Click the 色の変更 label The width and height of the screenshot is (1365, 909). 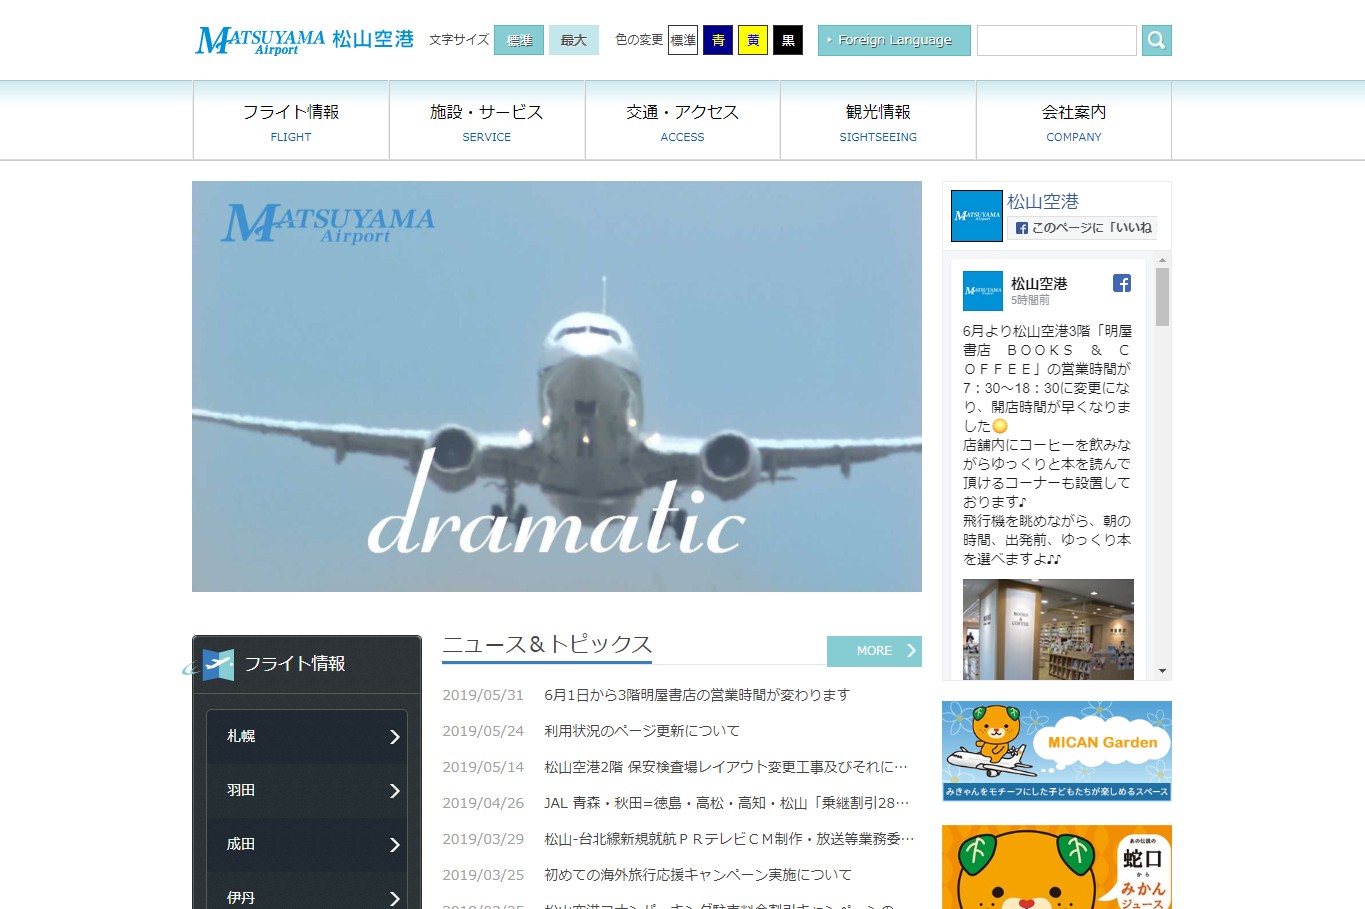point(639,40)
